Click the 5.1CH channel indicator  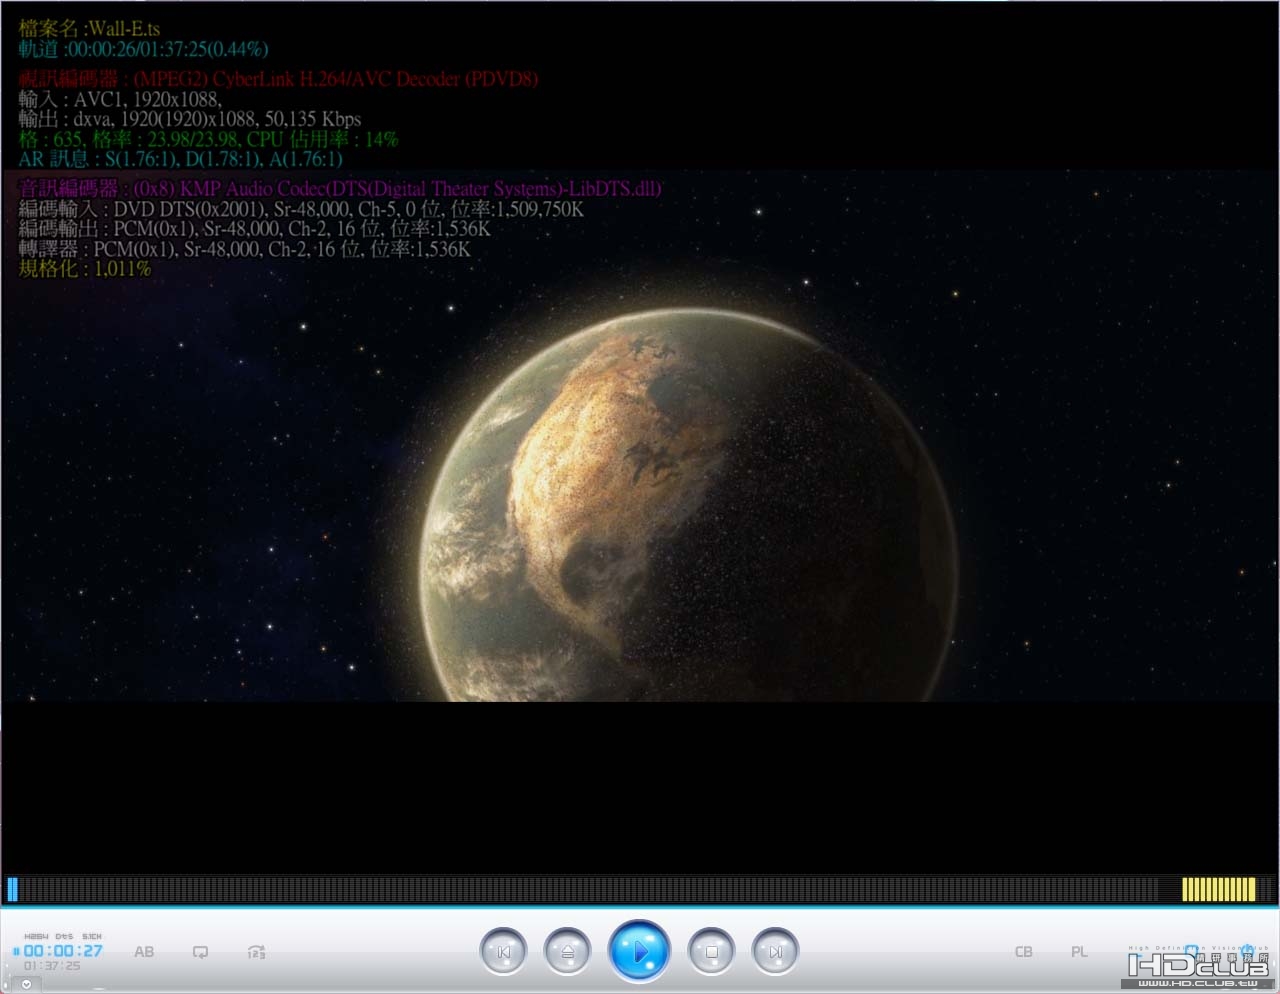tap(92, 936)
